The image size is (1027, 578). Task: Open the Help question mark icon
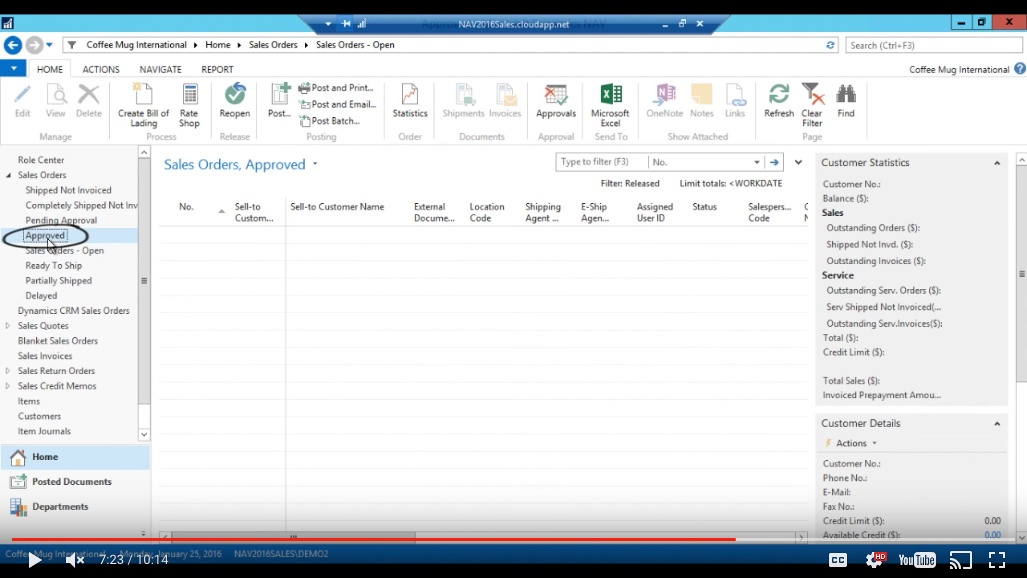tap(1020, 68)
